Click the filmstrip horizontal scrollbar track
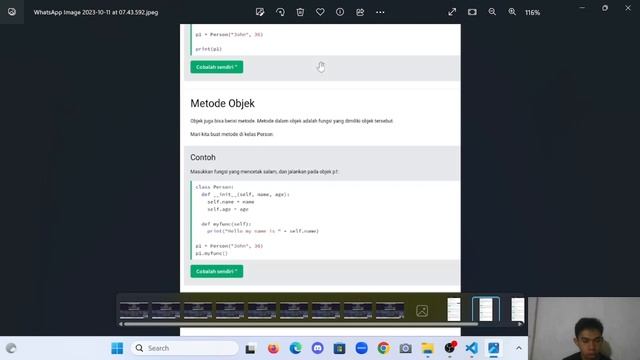Screen dimensions: 640x360 (x=301, y=324)
